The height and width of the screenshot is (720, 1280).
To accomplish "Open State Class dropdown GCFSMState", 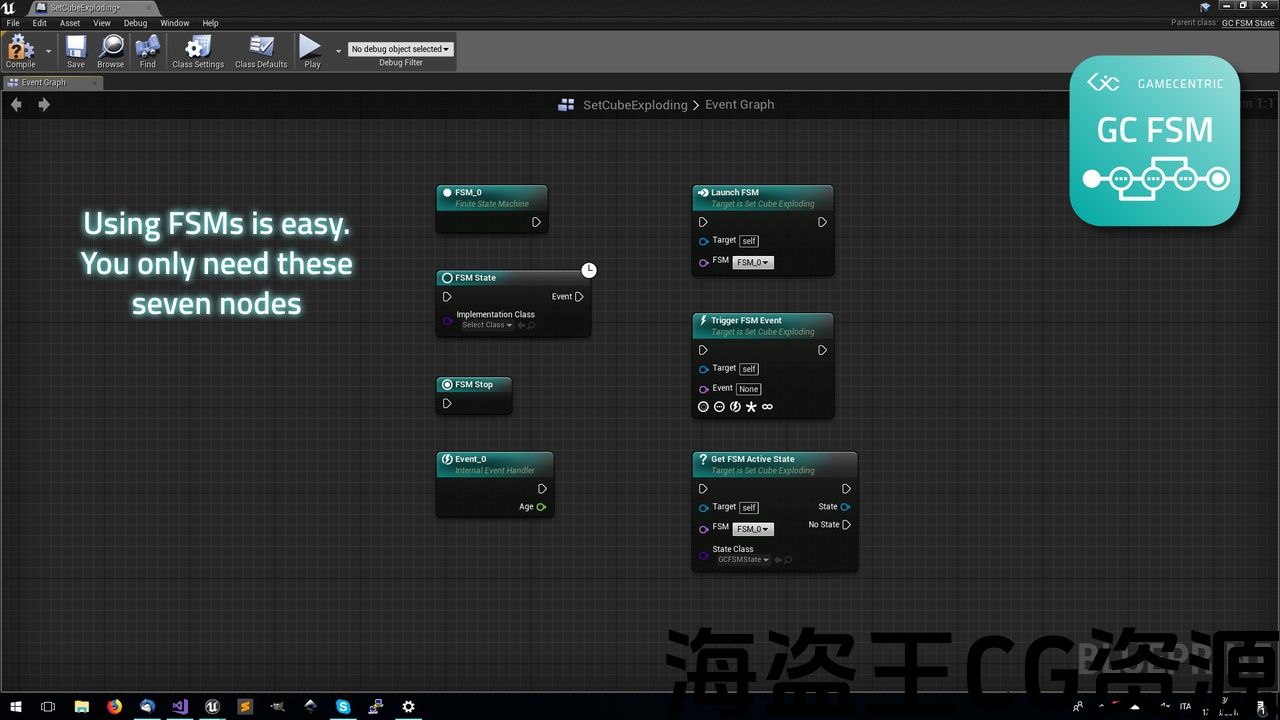I will click(743, 560).
